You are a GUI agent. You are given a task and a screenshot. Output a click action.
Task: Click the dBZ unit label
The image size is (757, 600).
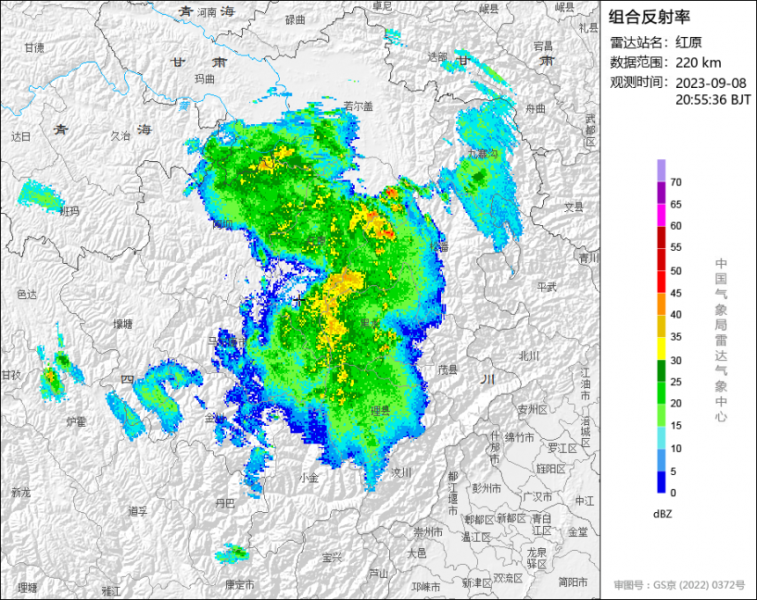point(661,513)
